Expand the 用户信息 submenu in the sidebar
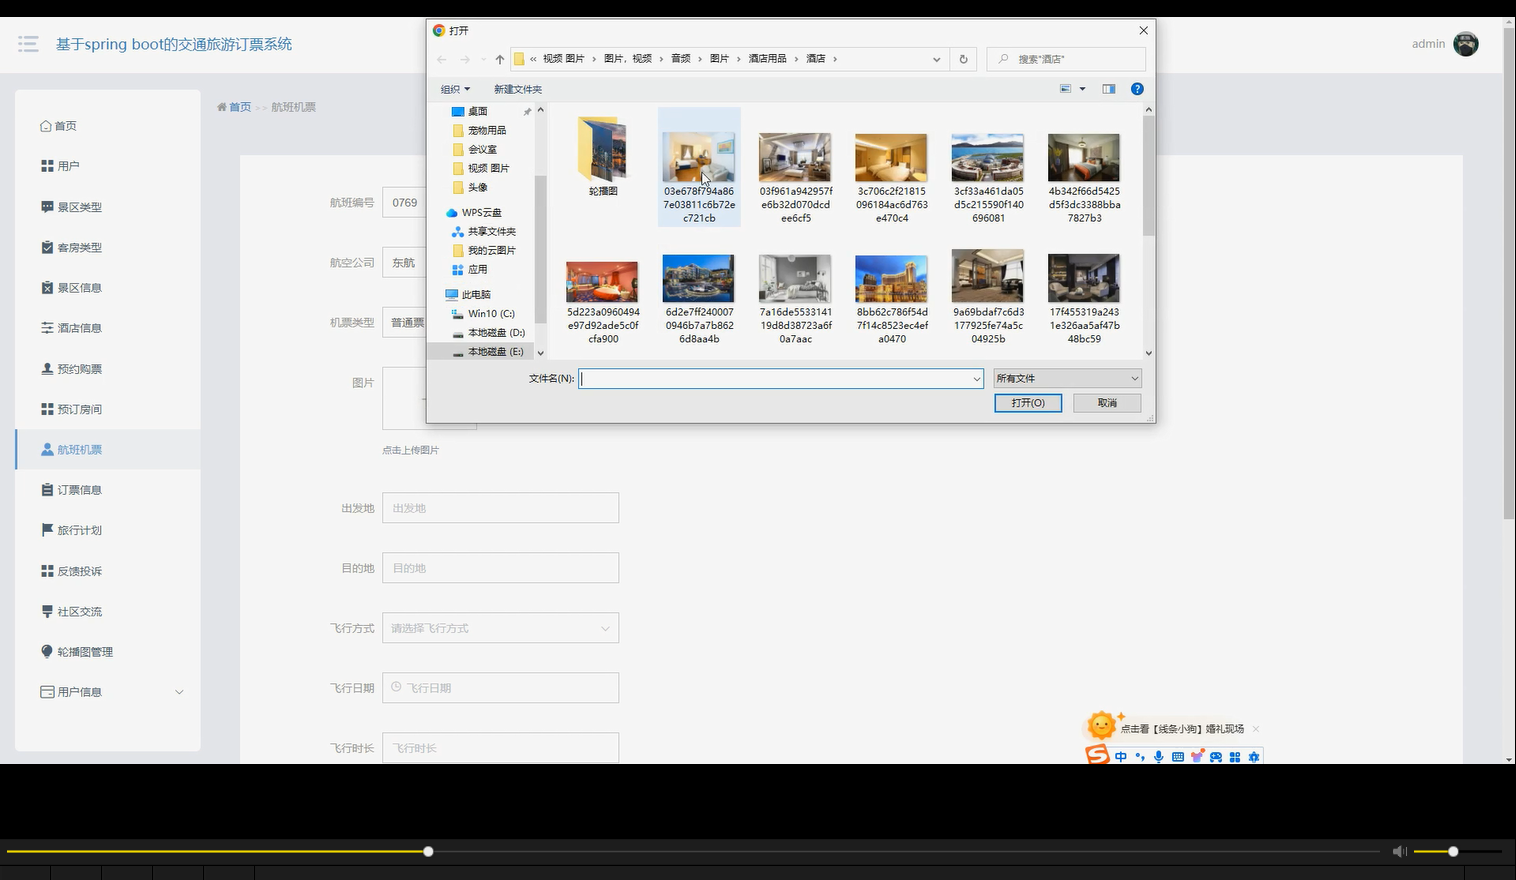Viewport: 1516px width, 880px height. (179, 692)
